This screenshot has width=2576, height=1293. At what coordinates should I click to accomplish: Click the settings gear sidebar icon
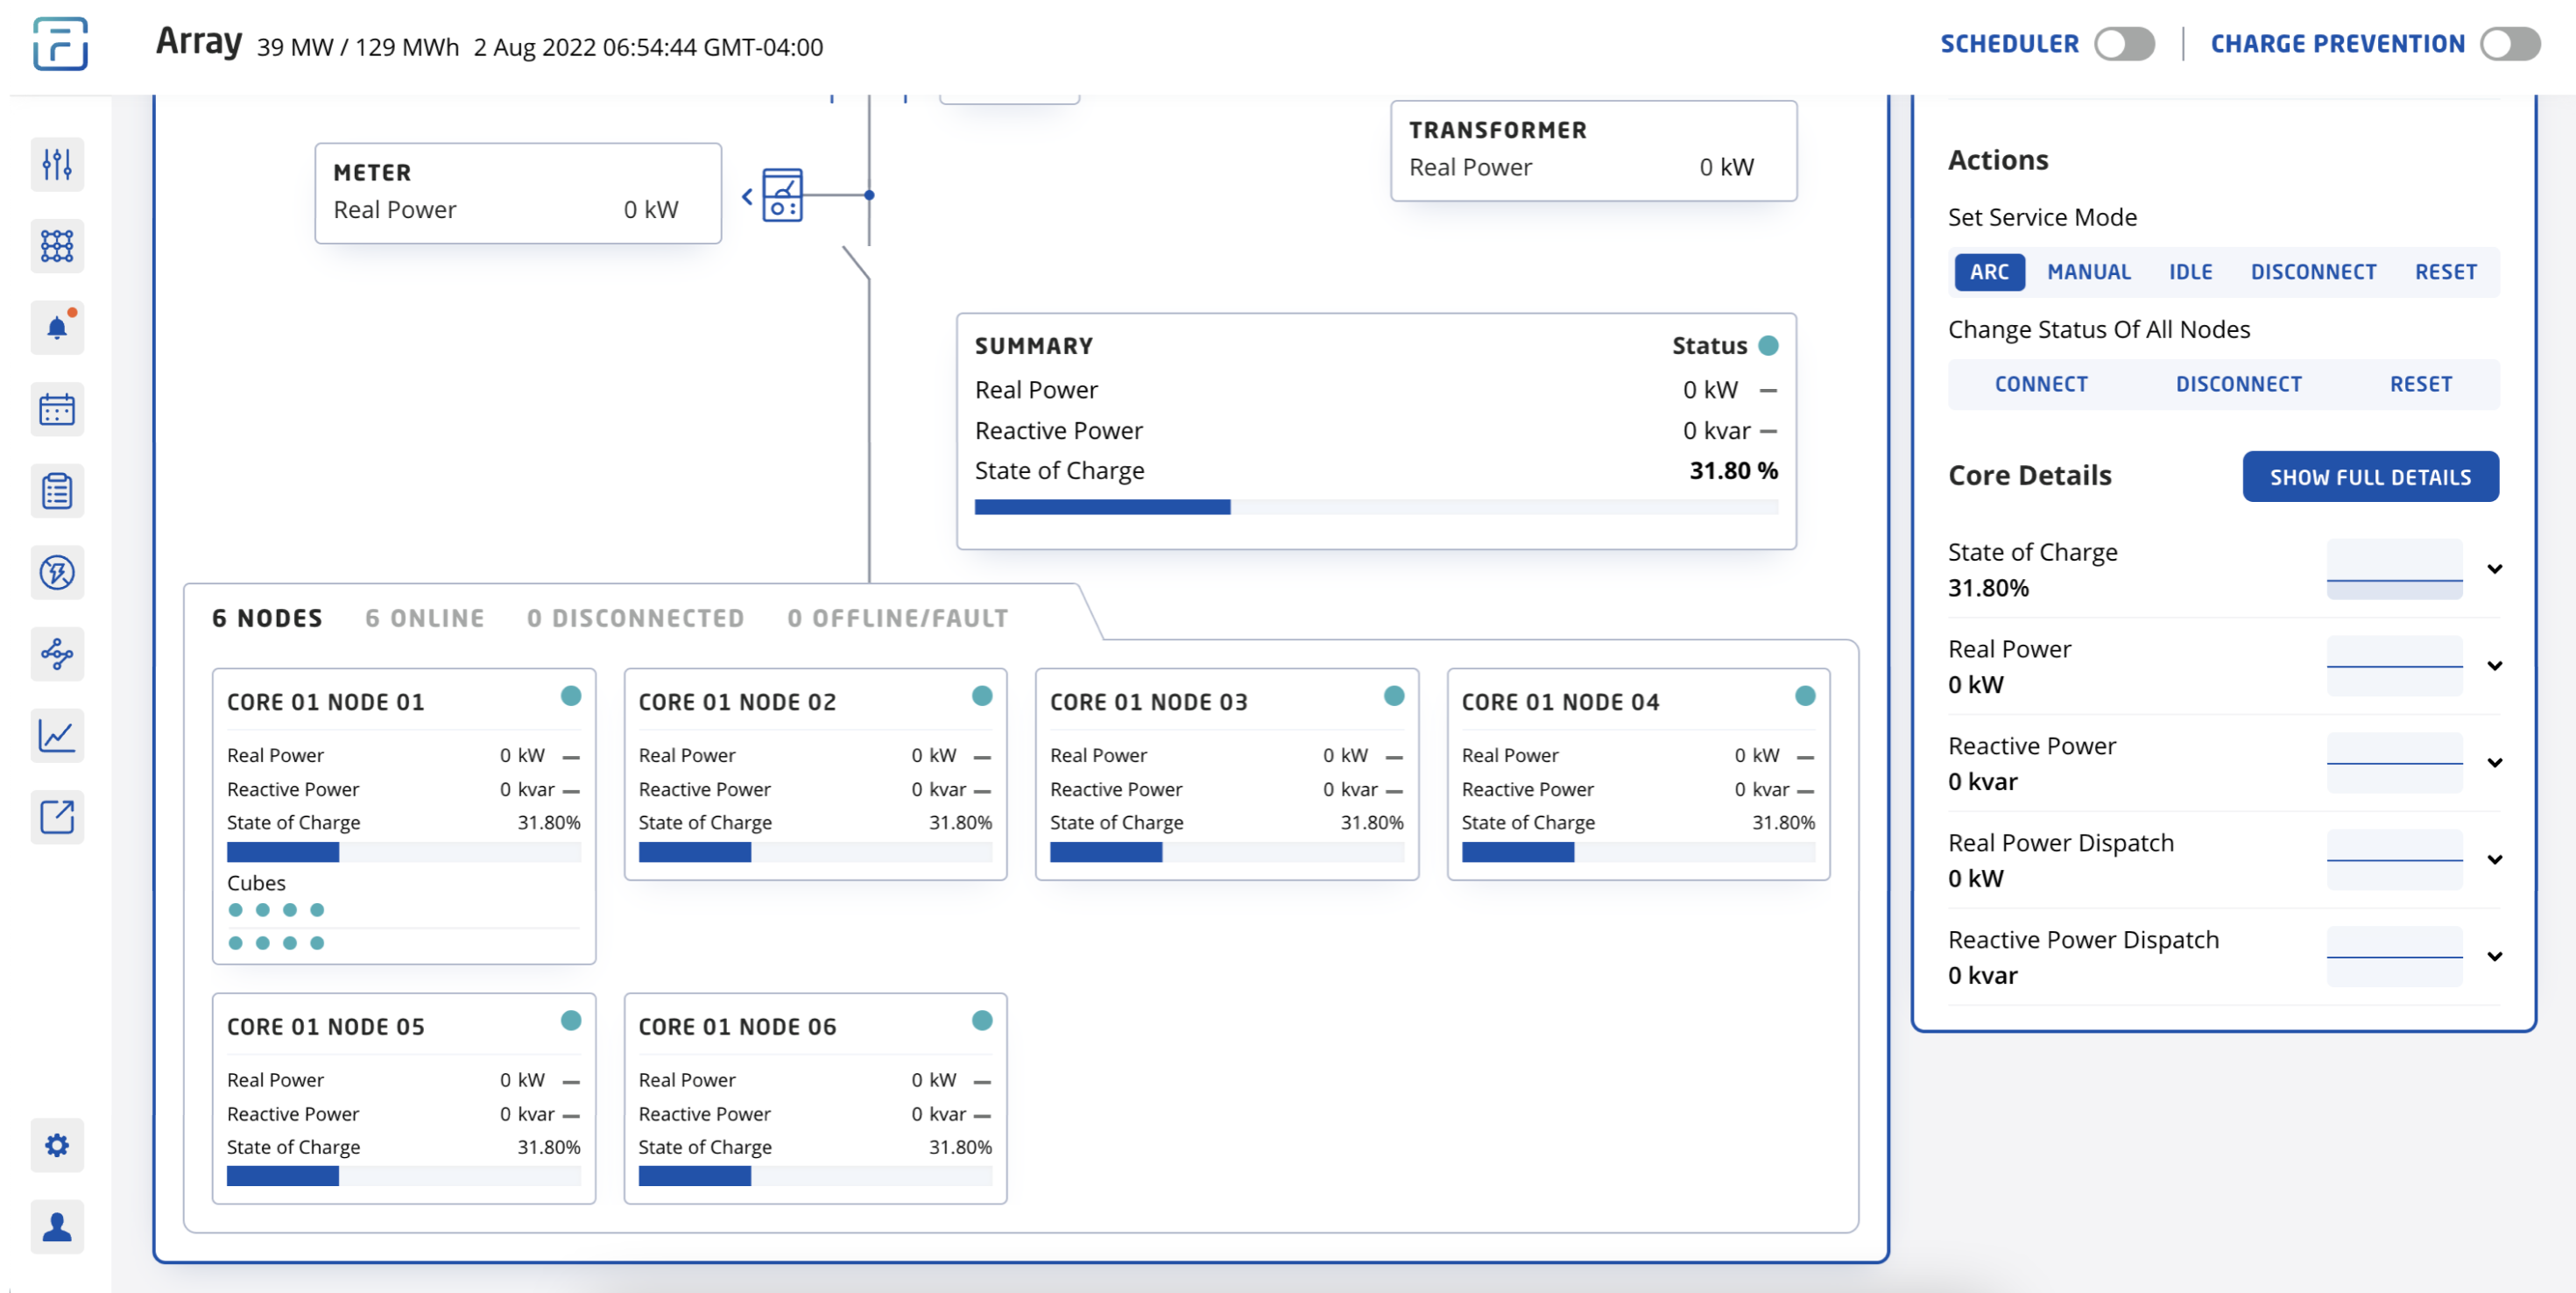click(57, 1145)
